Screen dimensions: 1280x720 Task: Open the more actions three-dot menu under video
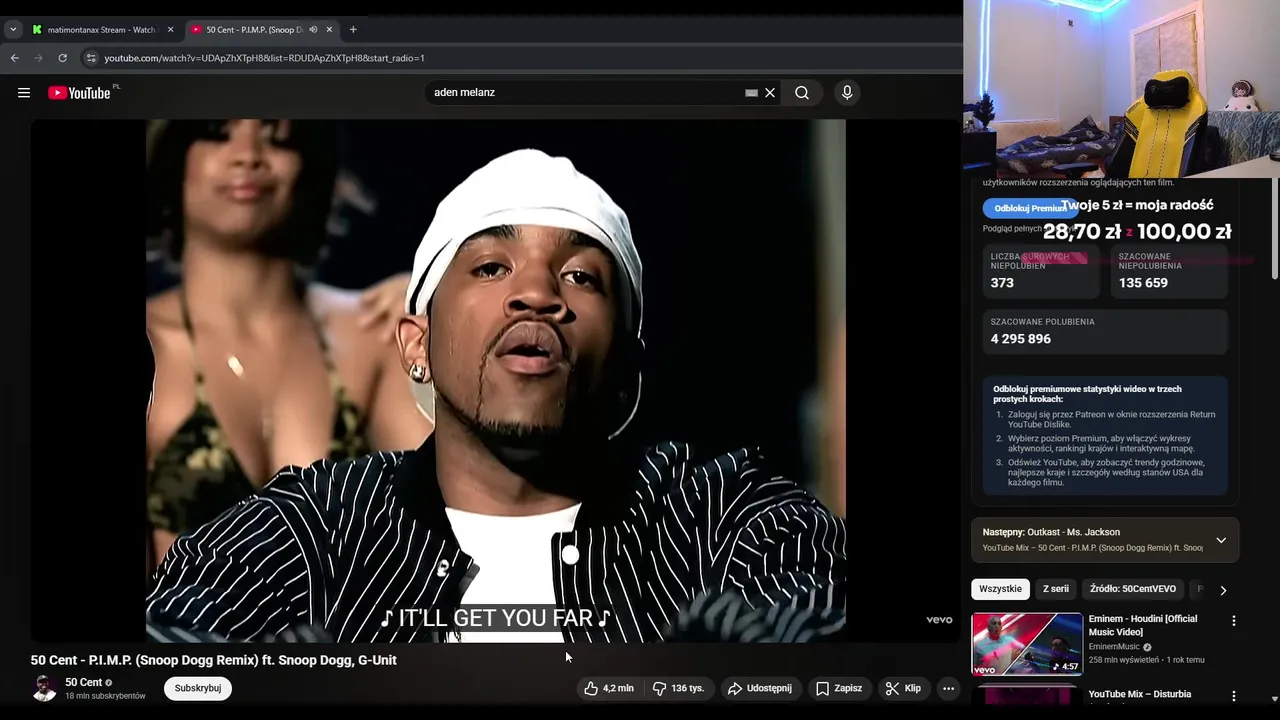tap(948, 688)
